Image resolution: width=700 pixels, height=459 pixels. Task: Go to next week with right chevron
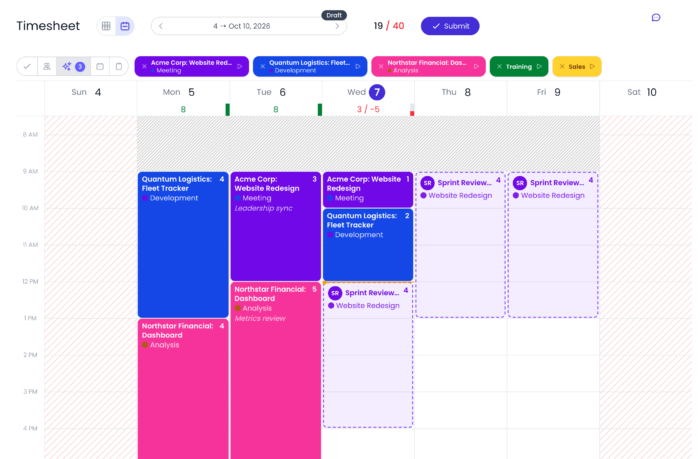pos(337,26)
